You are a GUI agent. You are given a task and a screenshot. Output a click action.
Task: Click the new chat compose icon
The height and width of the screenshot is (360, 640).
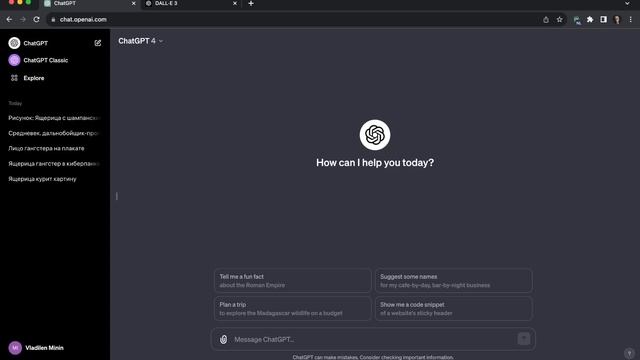tap(98, 43)
